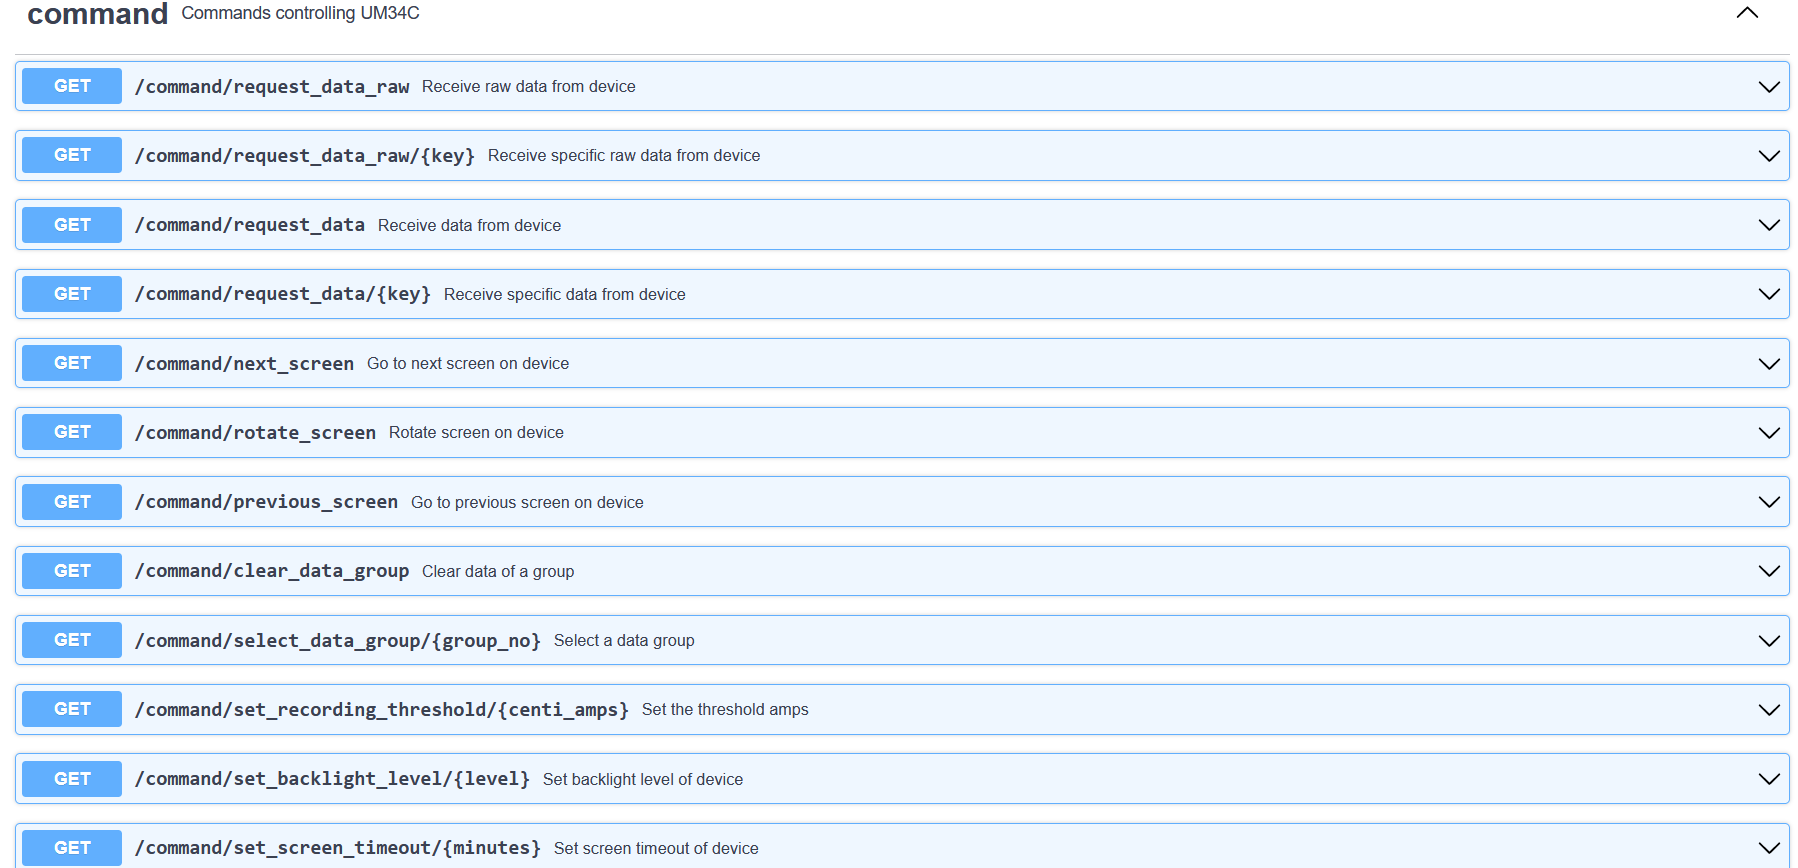Screen dimensions: 1798x868
Task: Expand the set_recording_threshold endpoint chevron
Action: click(x=1769, y=710)
